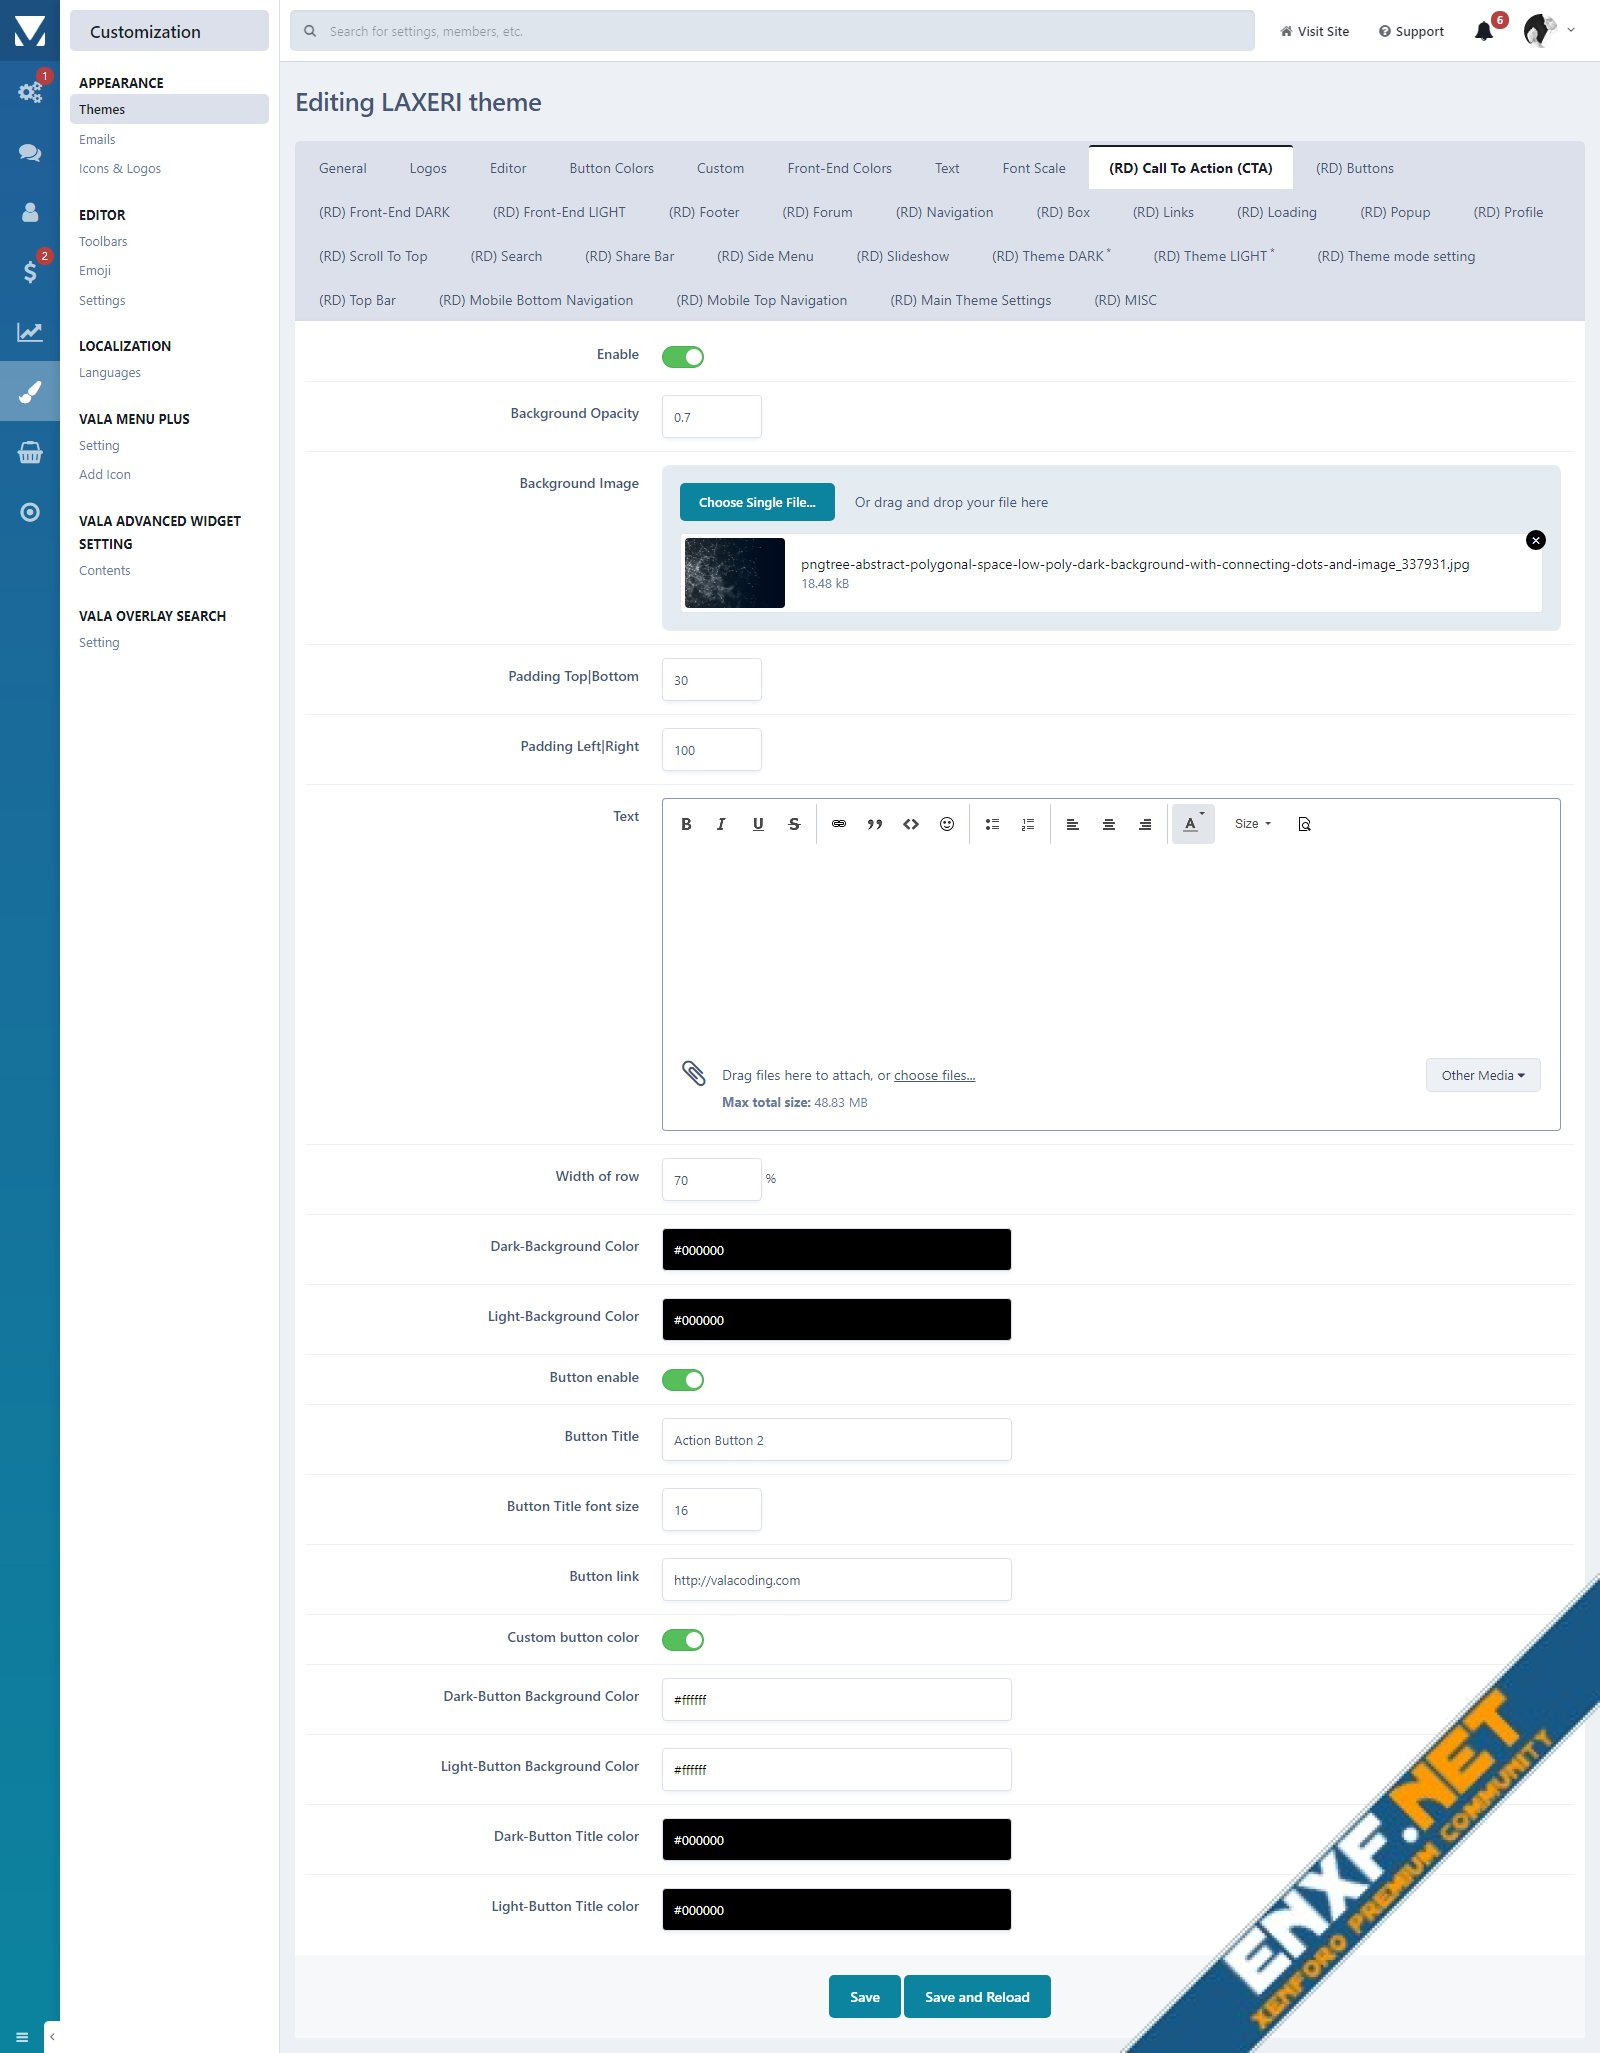Open the statistics chart sidebar icon
Viewport: 1600px width, 2053px height.
[30, 332]
